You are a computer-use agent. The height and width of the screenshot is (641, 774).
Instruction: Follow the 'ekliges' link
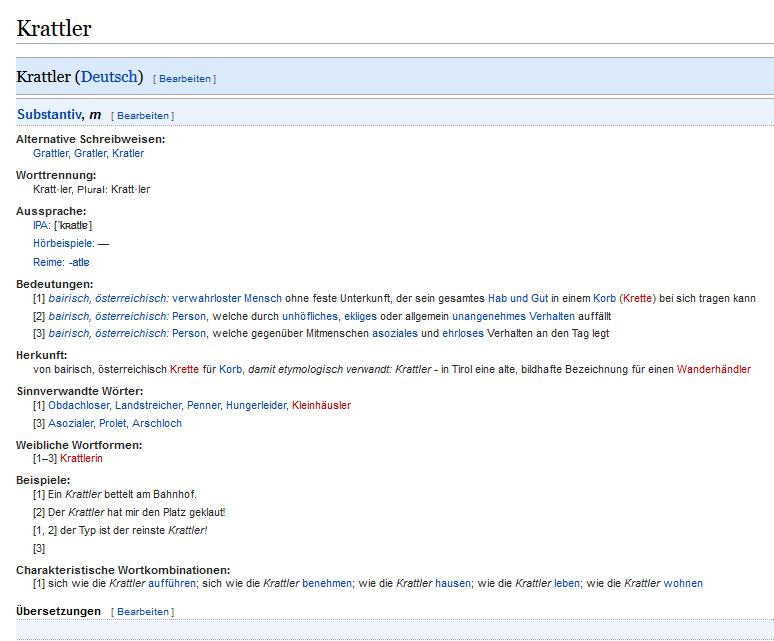tap(360, 316)
